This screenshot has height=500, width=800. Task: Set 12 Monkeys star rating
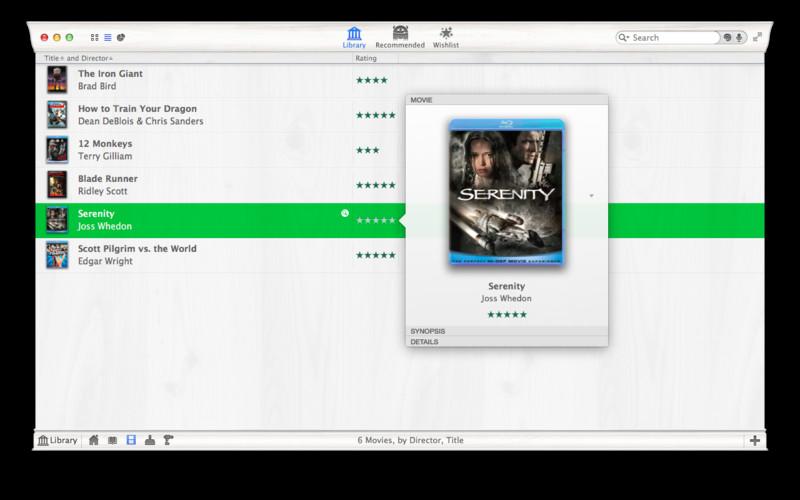(367, 150)
